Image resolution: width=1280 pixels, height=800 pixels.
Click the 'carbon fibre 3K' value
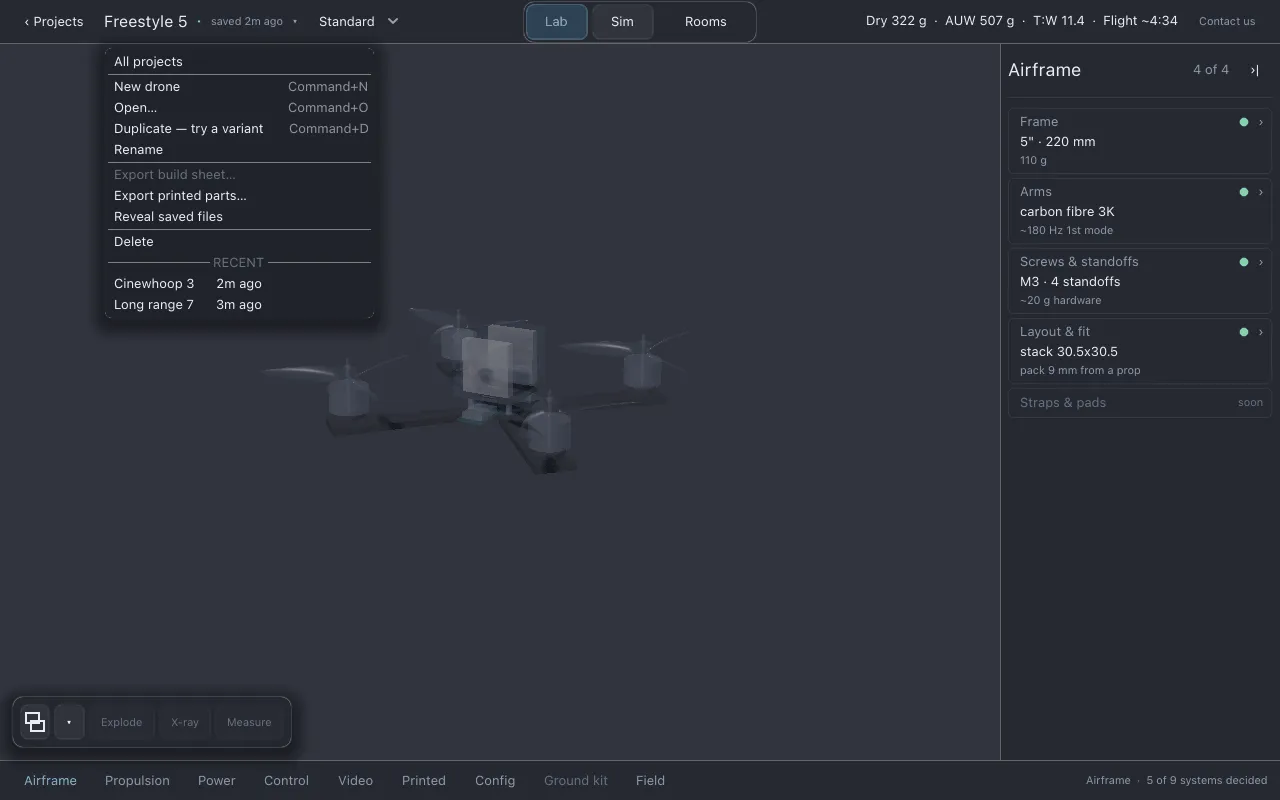1067,212
